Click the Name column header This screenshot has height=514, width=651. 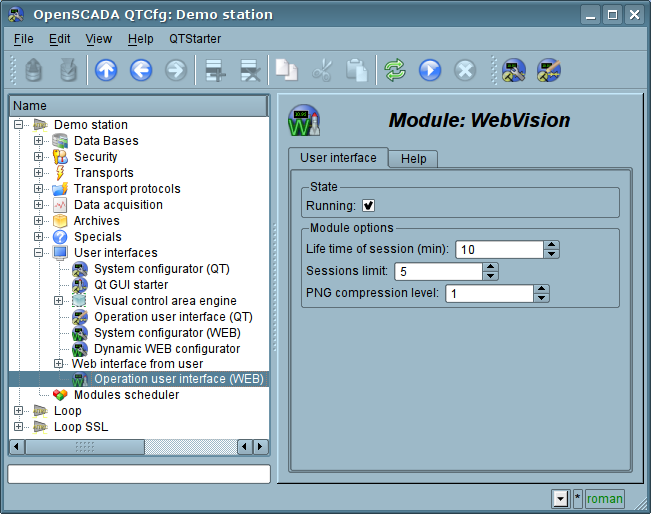click(x=139, y=106)
